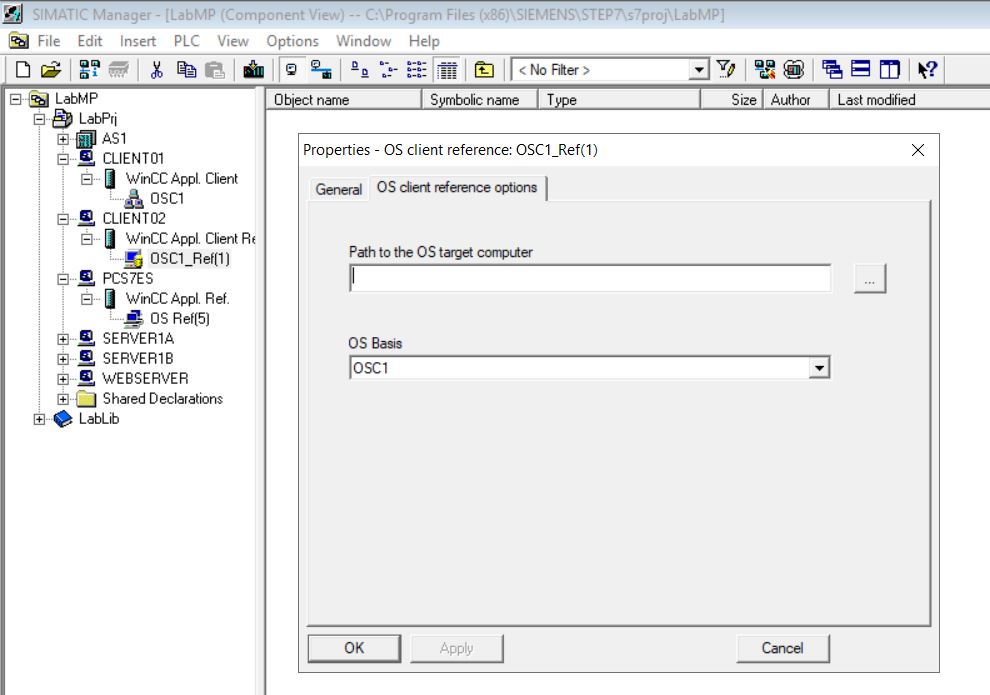Viewport: 990px width, 695px height.
Task: Collapse the LabMP root node
Action: pos(16,99)
